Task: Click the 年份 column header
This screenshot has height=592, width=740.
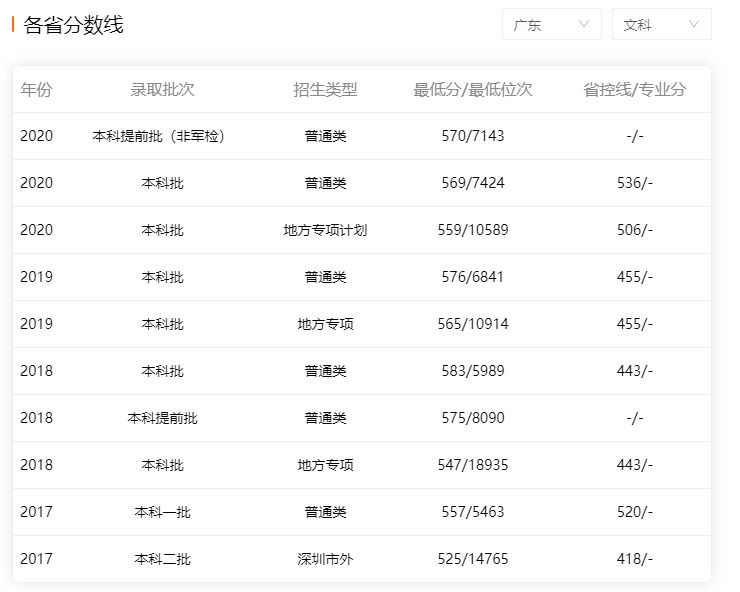Action: click(x=36, y=90)
